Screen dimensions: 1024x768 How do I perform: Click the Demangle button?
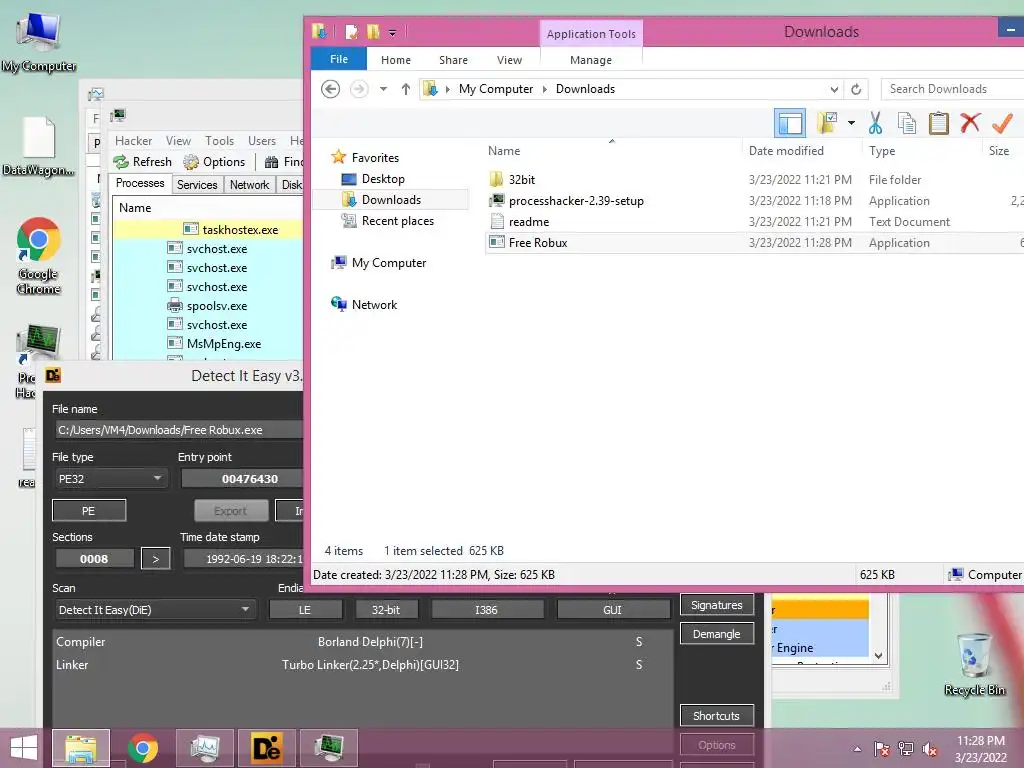(x=716, y=633)
